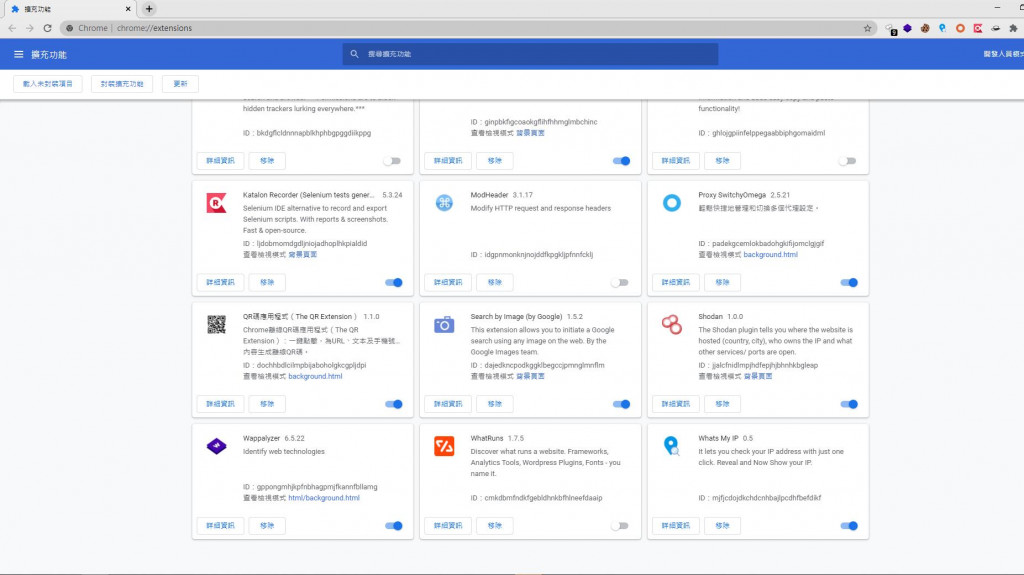
Task: Click the Proxy SwitchyOmega circle logo
Action: [671, 203]
